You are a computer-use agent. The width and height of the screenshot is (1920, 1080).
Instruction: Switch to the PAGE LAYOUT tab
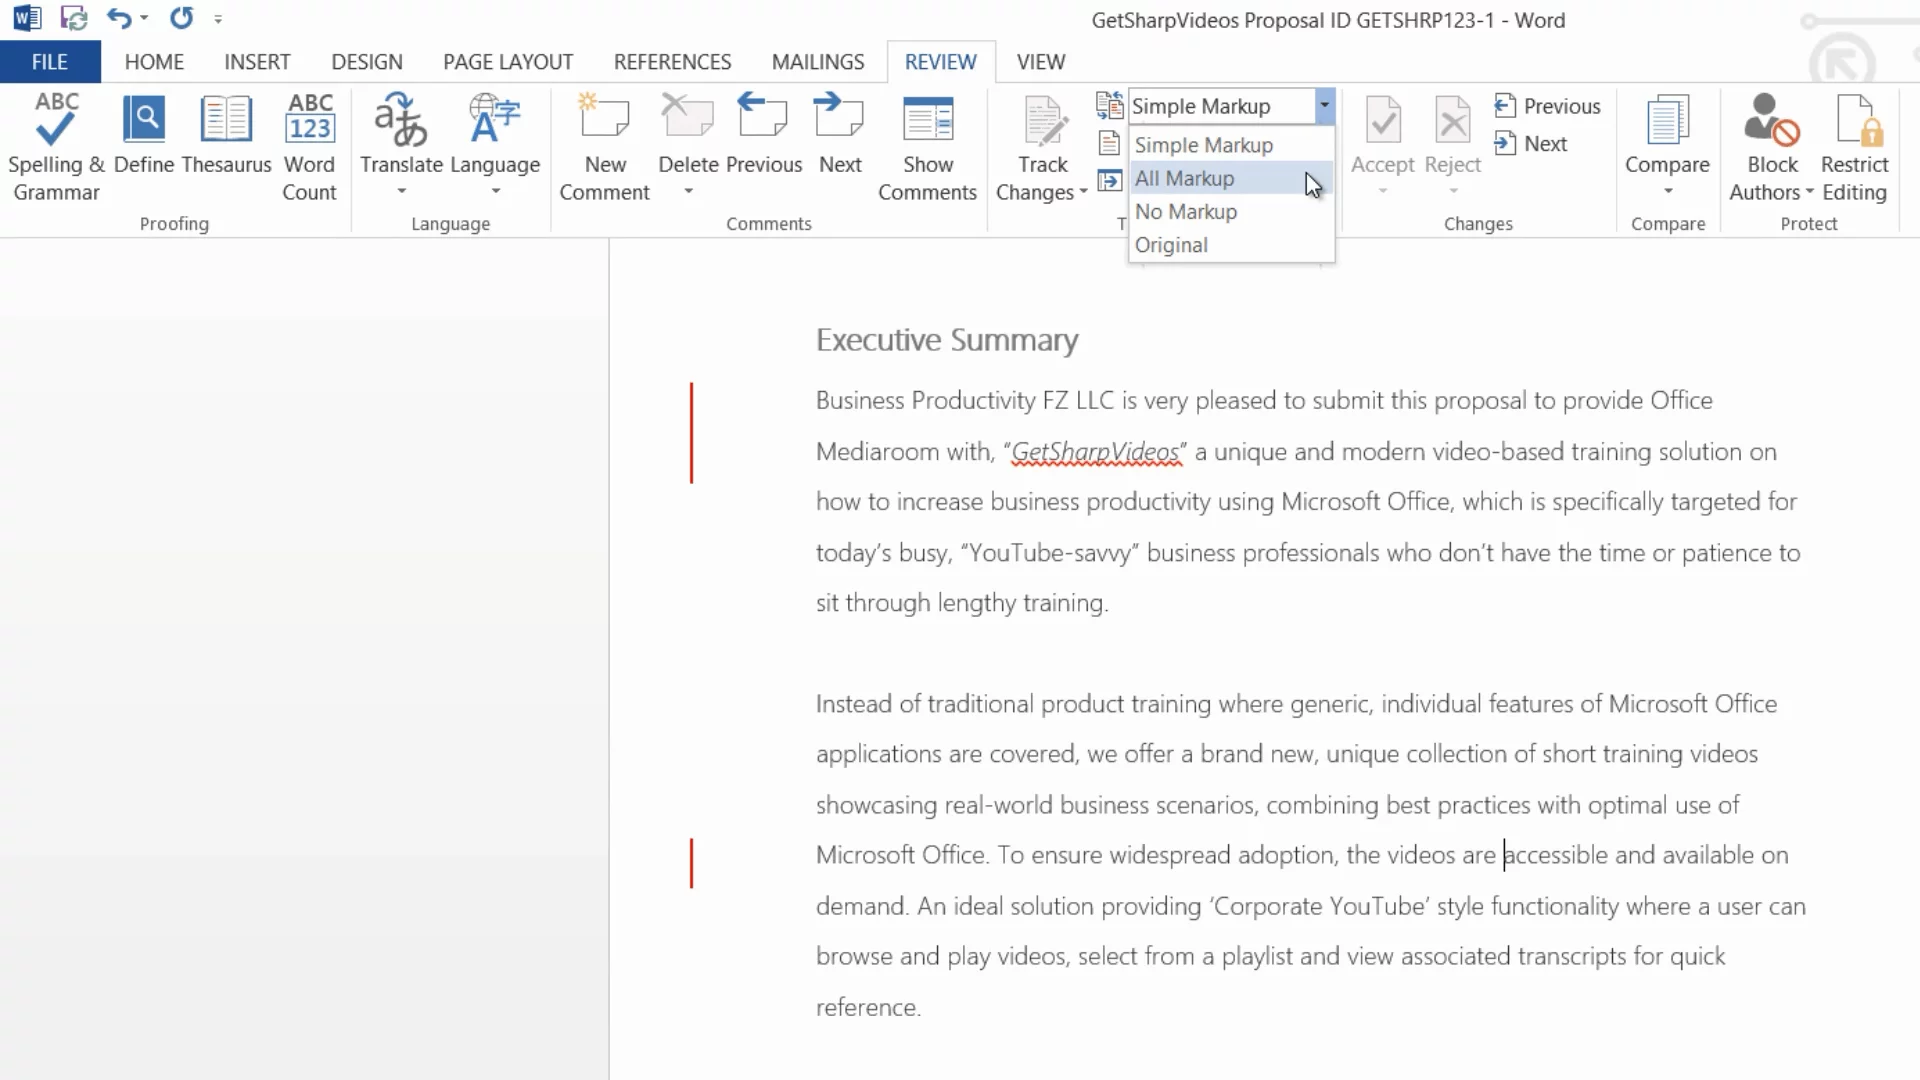[x=507, y=62]
